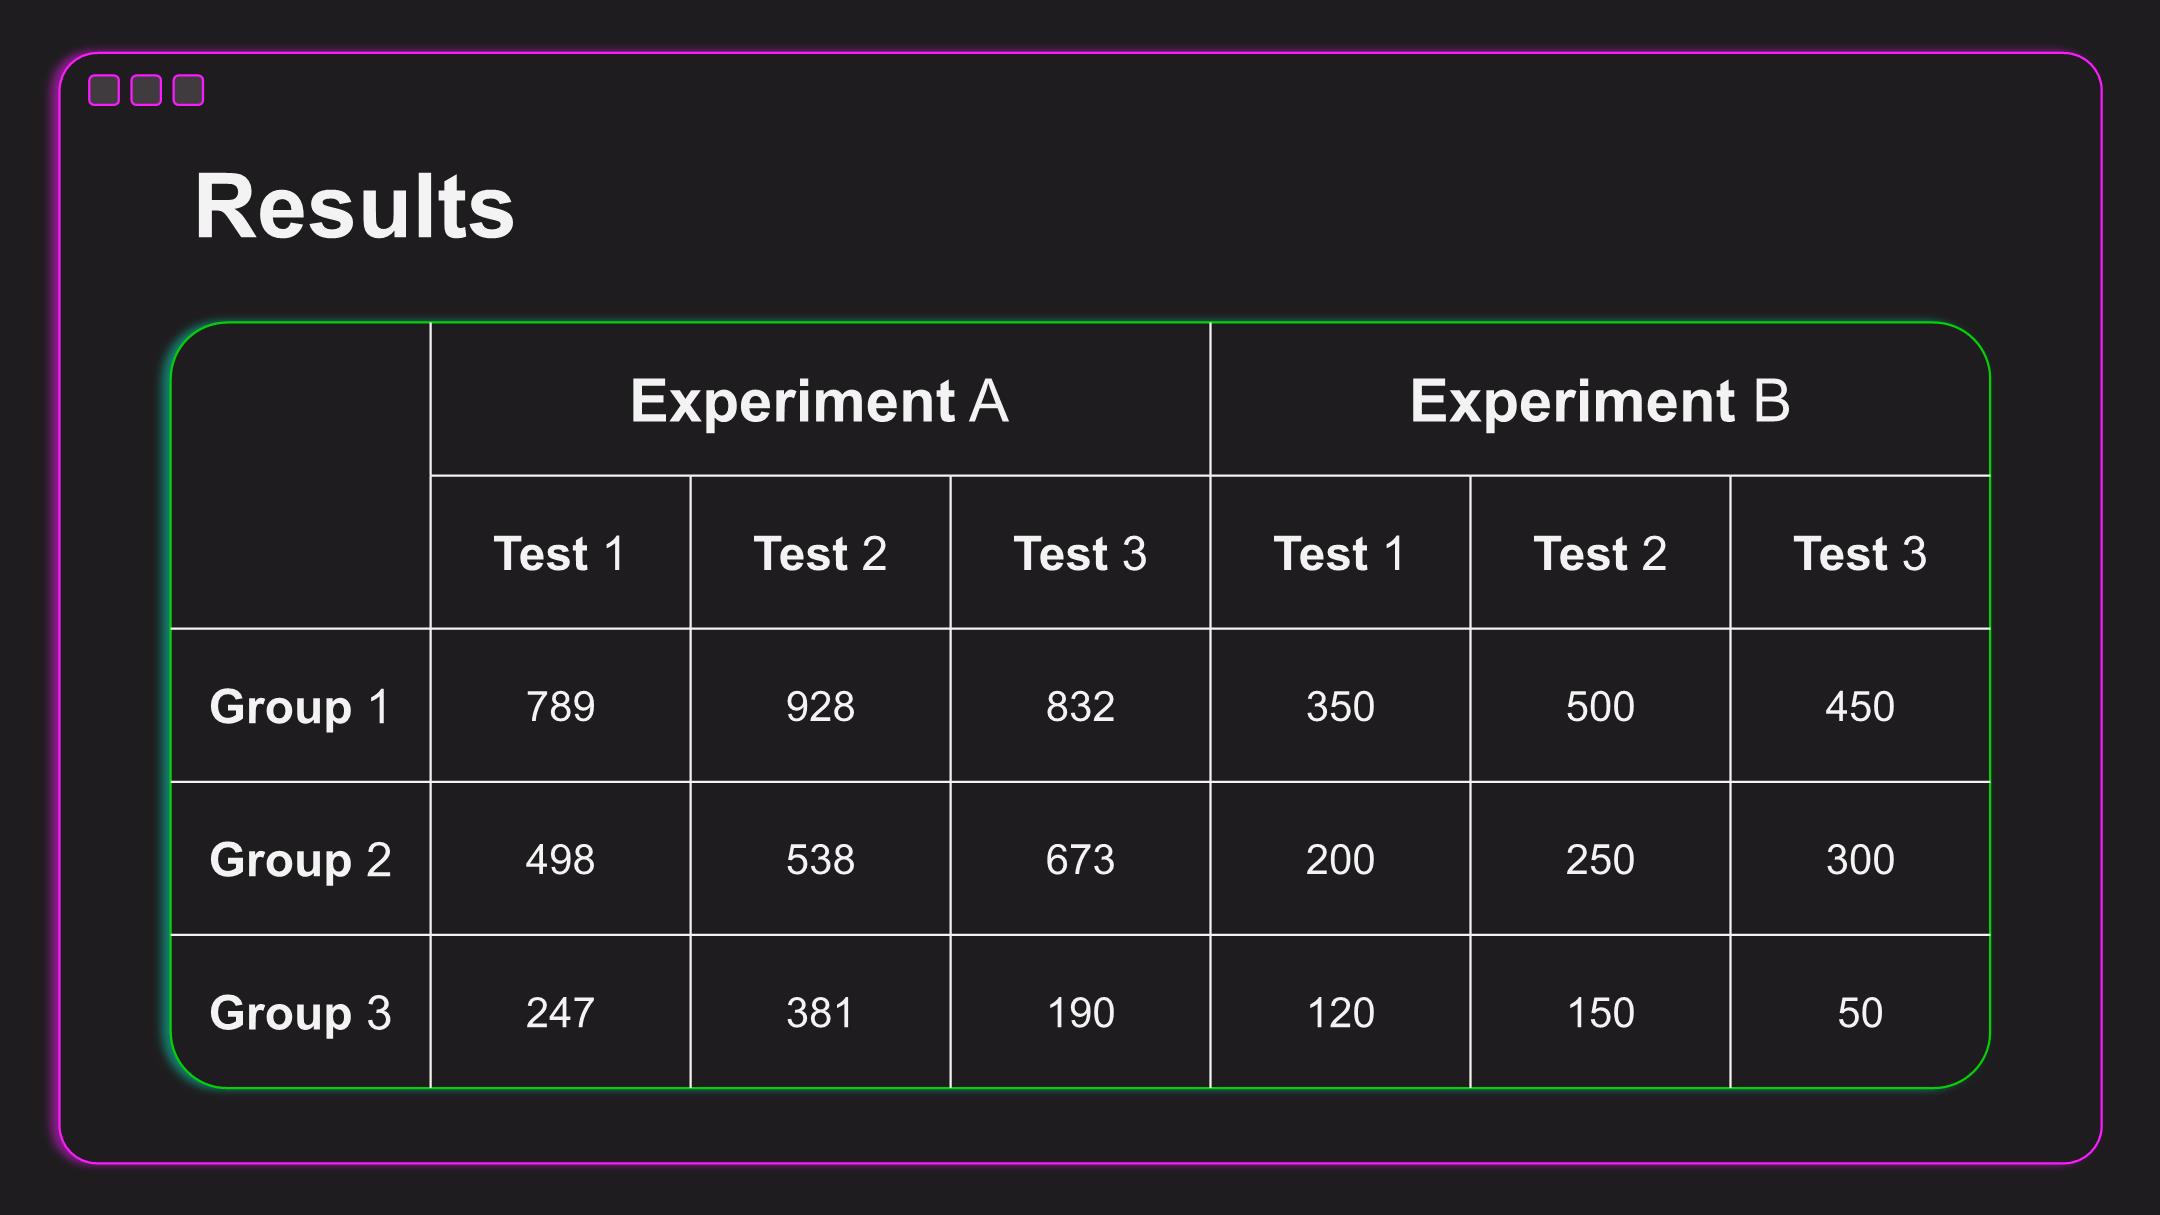The width and height of the screenshot is (2160, 1215).
Task: Click the table cell showing 673
Action: tap(1080, 860)
